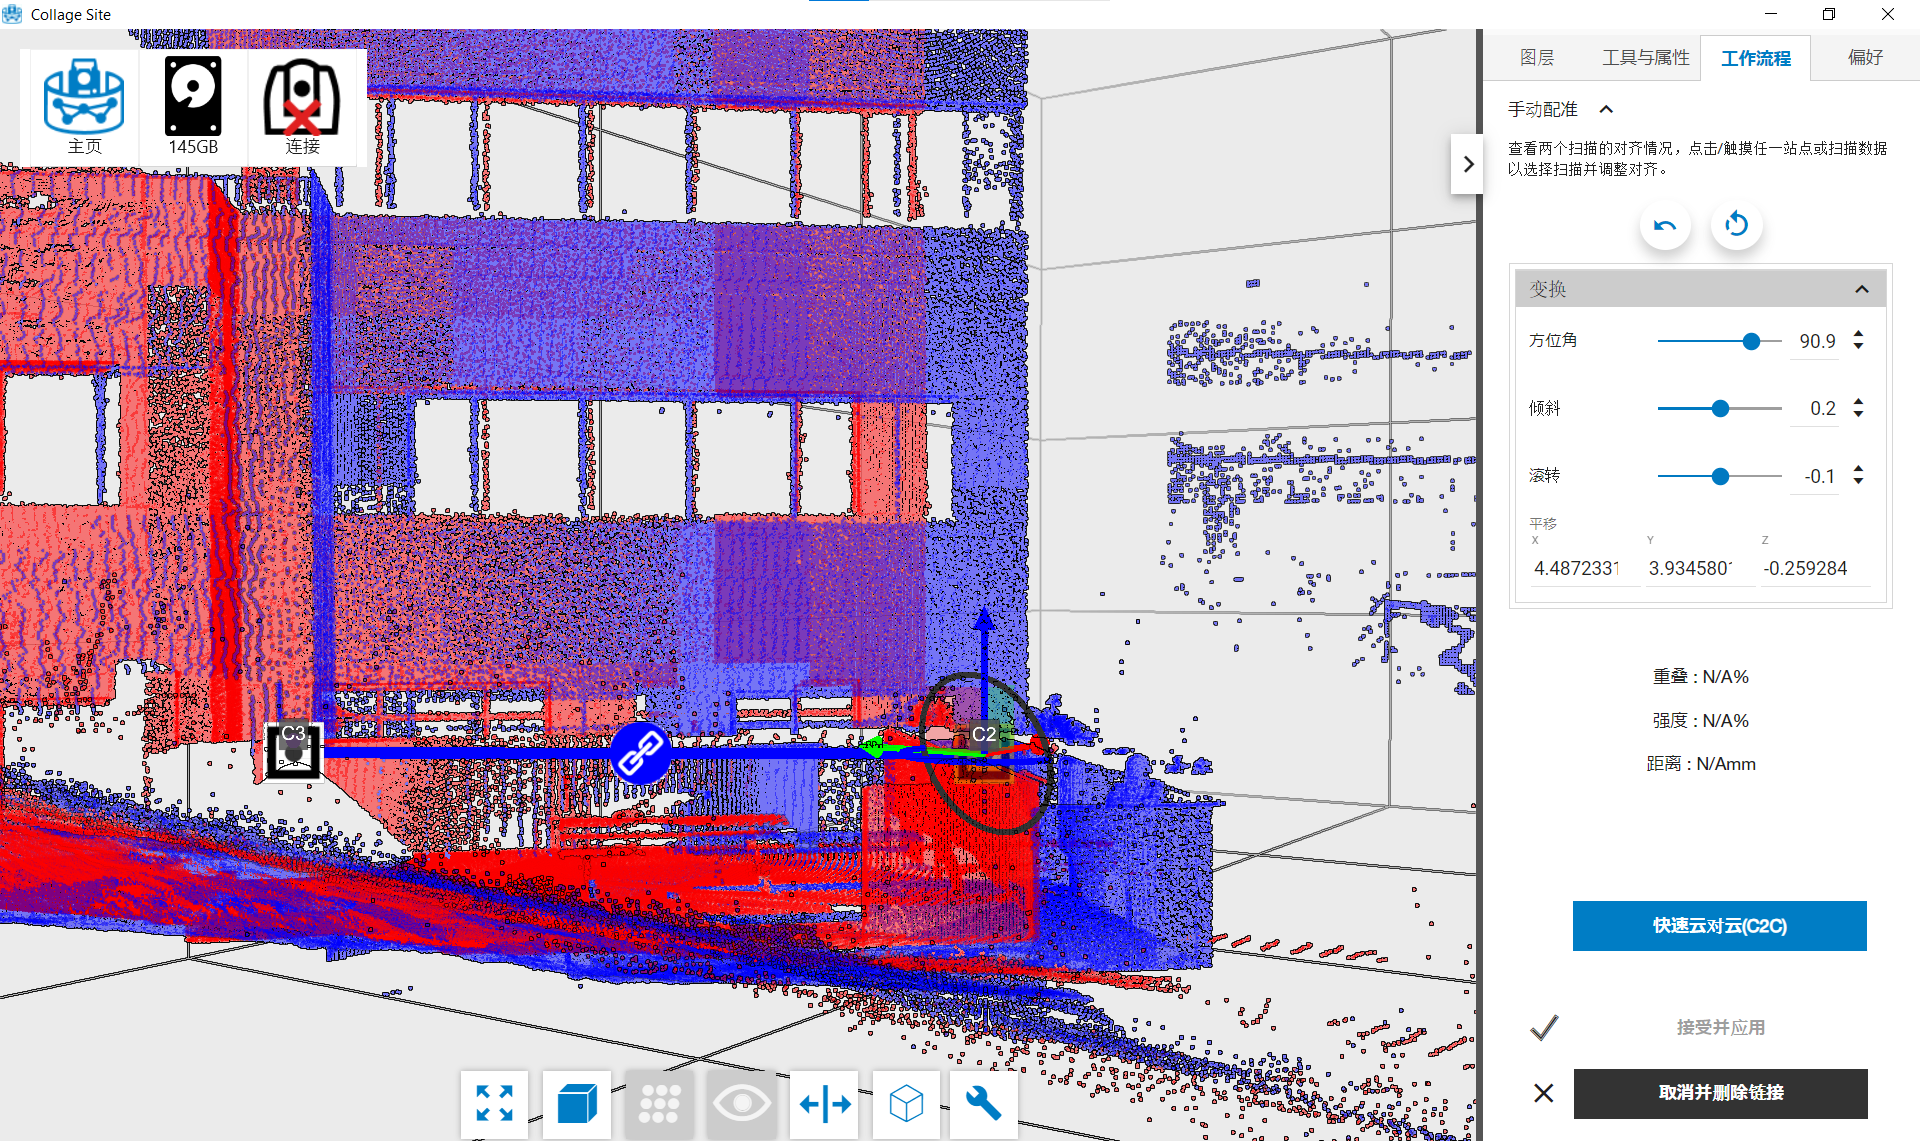The height and width of the screenshot is (1141, 1920).
Task: Click the horizontal split arrows icon
Action: [825, 1104]
